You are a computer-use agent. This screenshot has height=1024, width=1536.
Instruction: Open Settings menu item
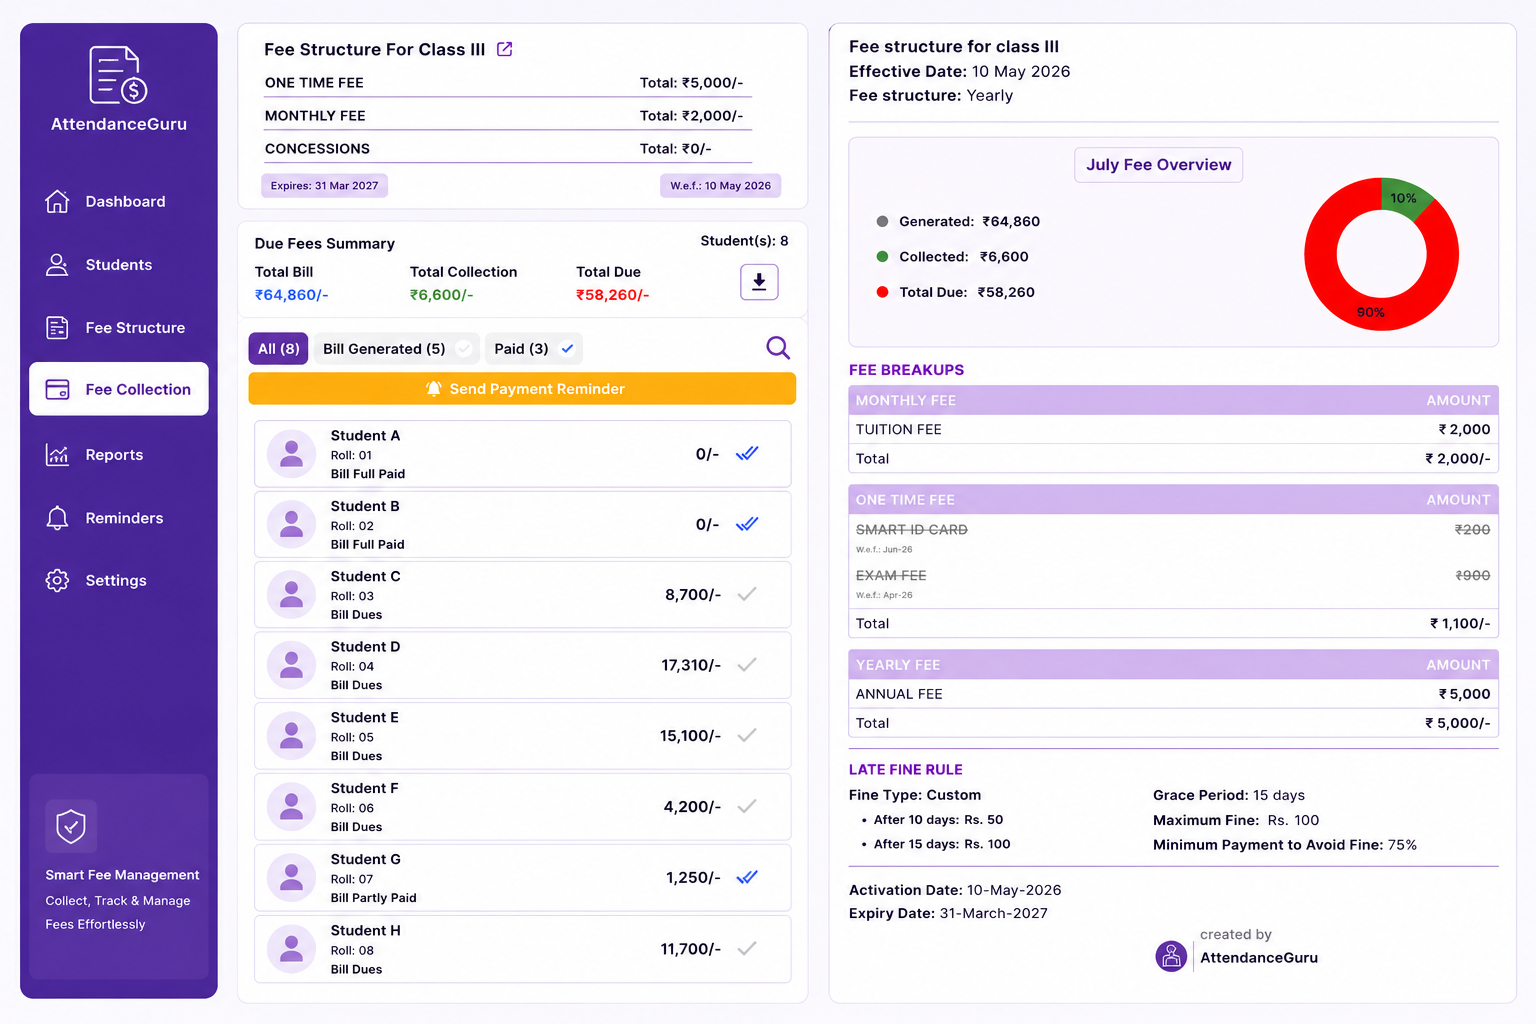point(119,580)
